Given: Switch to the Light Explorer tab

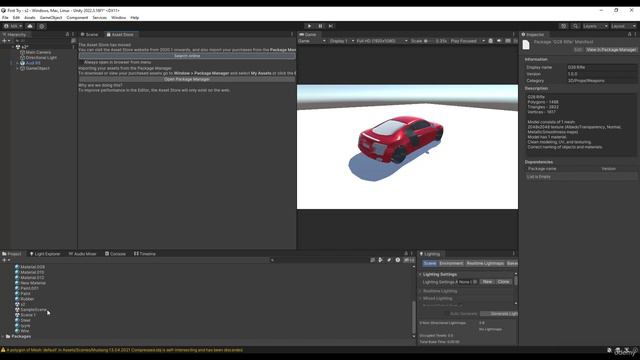Looking at the screenshot, I should 45,254.
